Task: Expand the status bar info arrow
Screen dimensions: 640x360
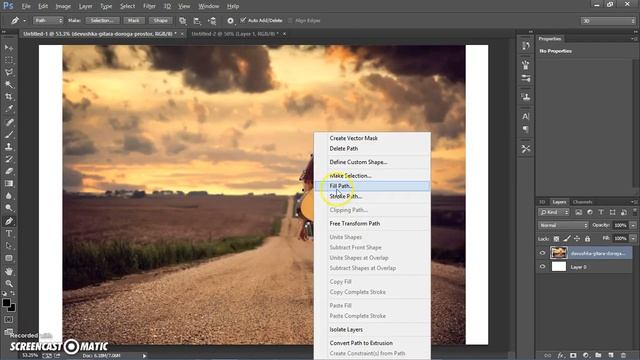Action: click(144, 356)
